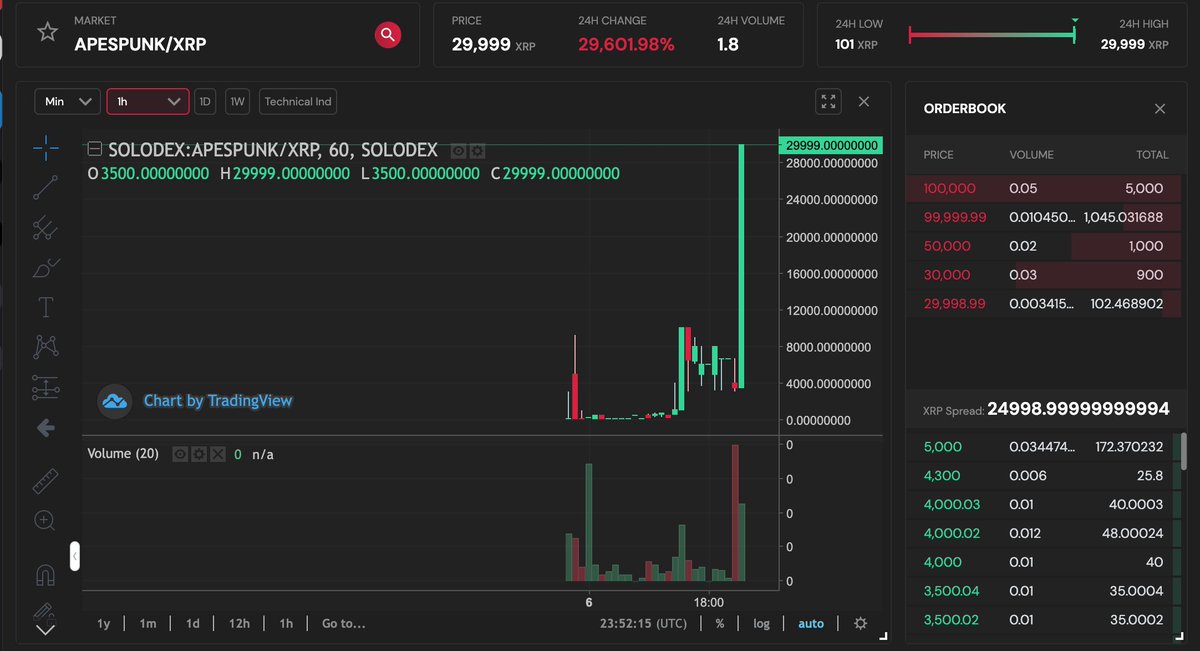1200x651 pixels.
Task: Click the Chart by TradingView link
Action: 217,400
